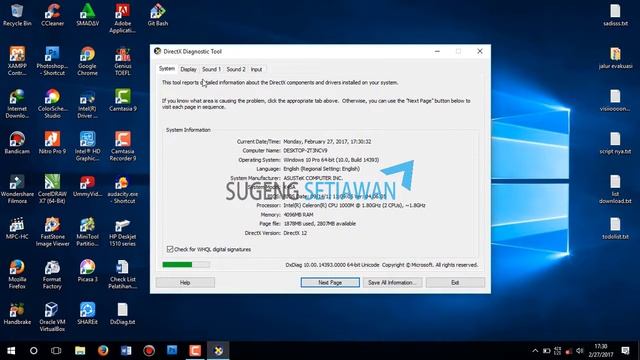
Task: Click the Exit button in DxDiag
Action: [455, 282]
